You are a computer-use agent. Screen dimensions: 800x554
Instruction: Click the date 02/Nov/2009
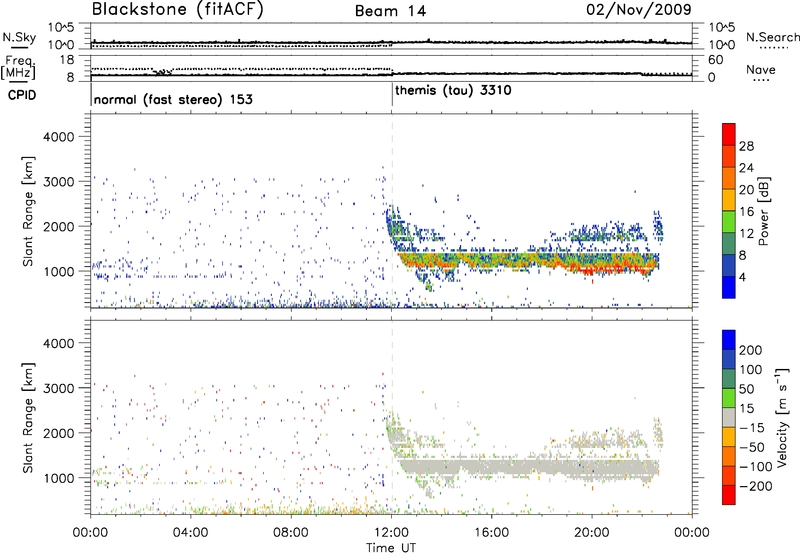point(639,9)
